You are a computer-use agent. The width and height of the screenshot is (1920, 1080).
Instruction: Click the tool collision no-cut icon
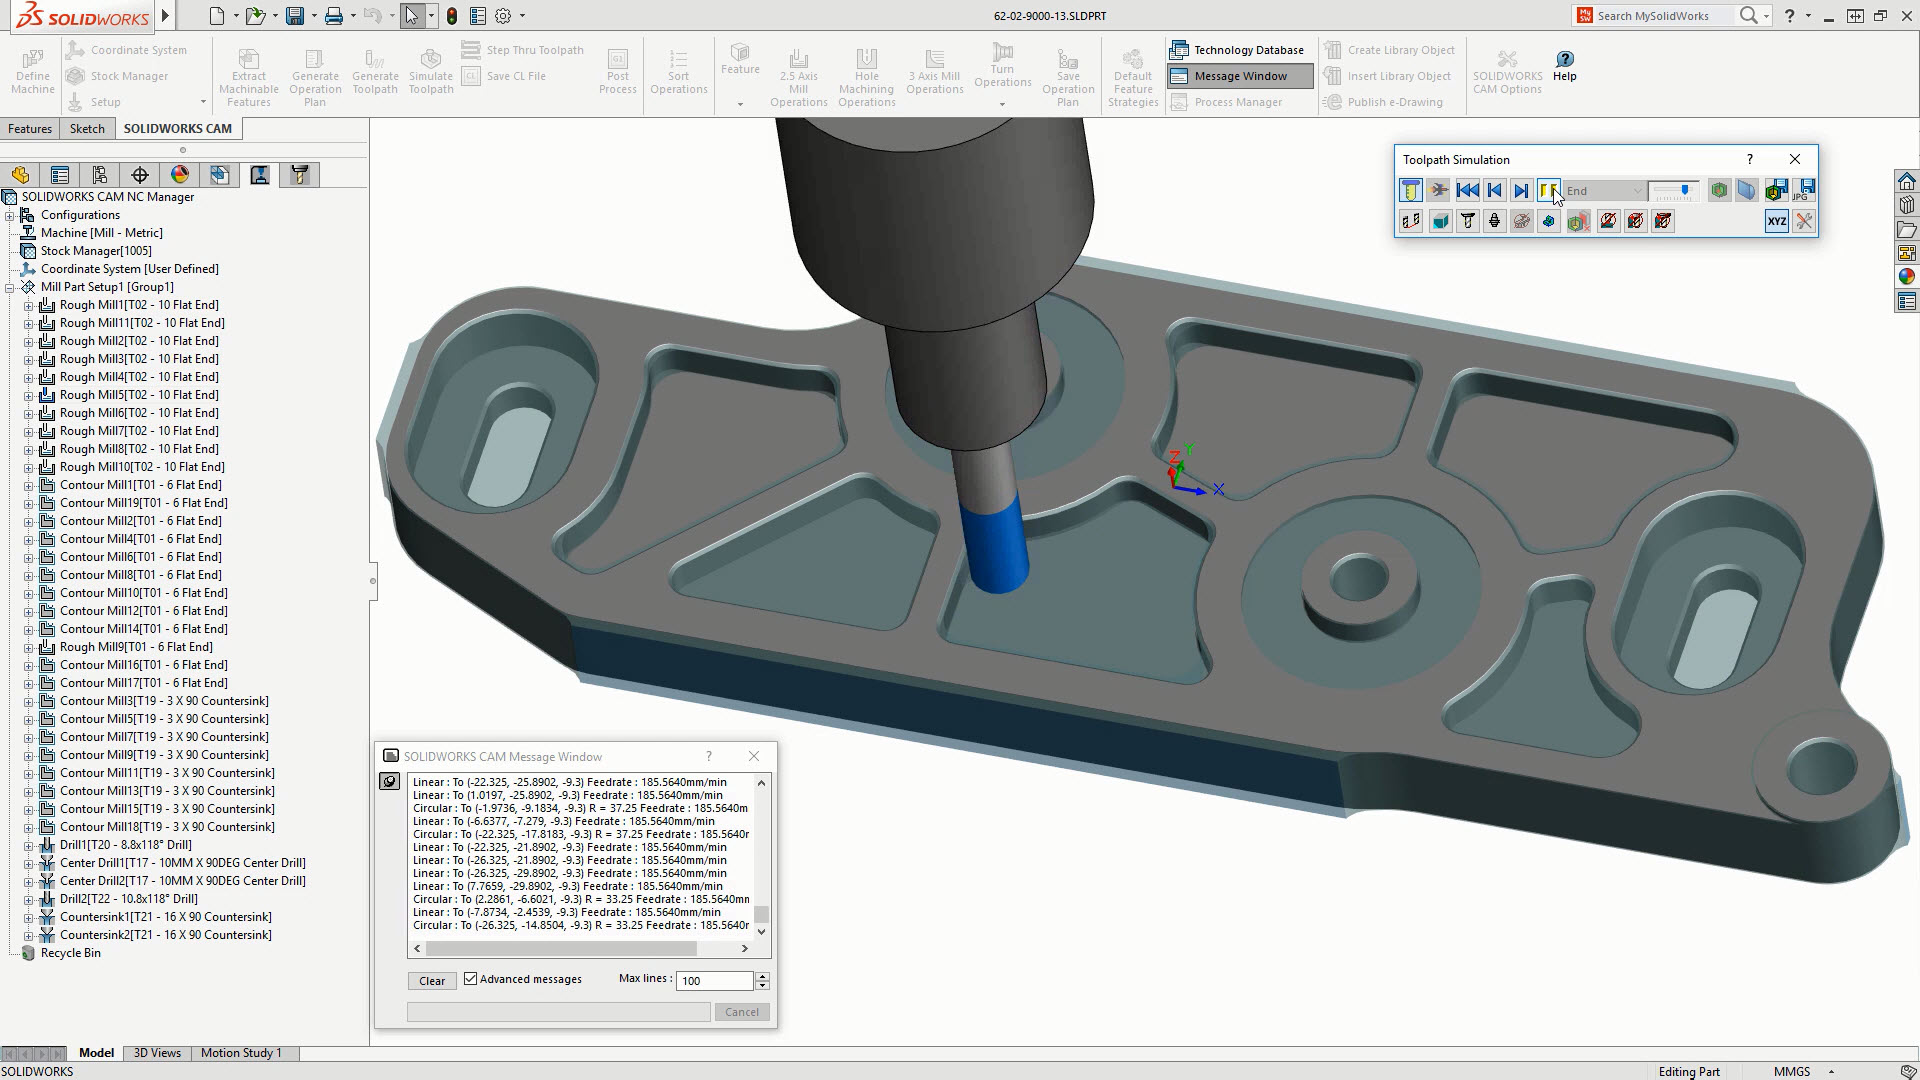(x=1608, y=221)
